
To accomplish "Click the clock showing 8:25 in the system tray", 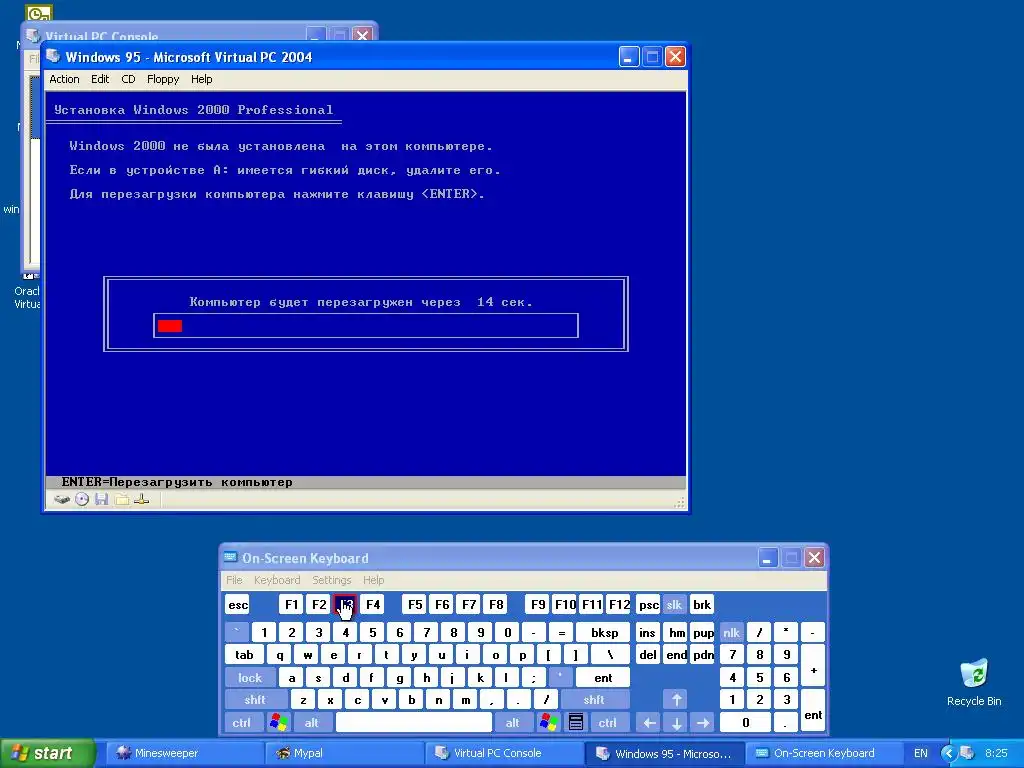I will (996, 753).
